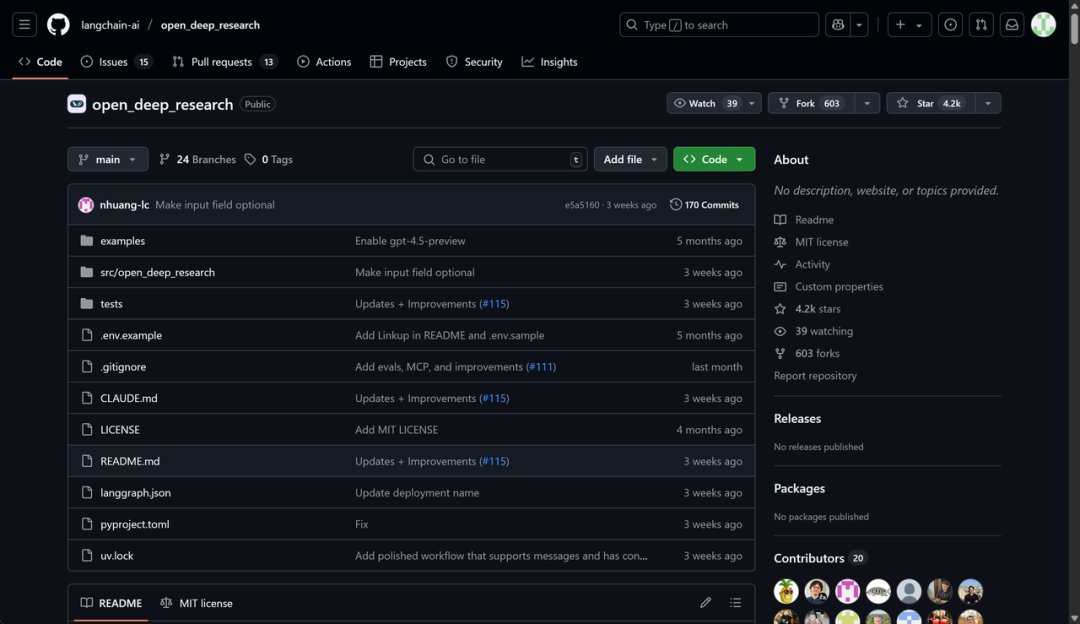Open Readme link in About sidebar
The image size is (1080, 624).
point(814,220)
